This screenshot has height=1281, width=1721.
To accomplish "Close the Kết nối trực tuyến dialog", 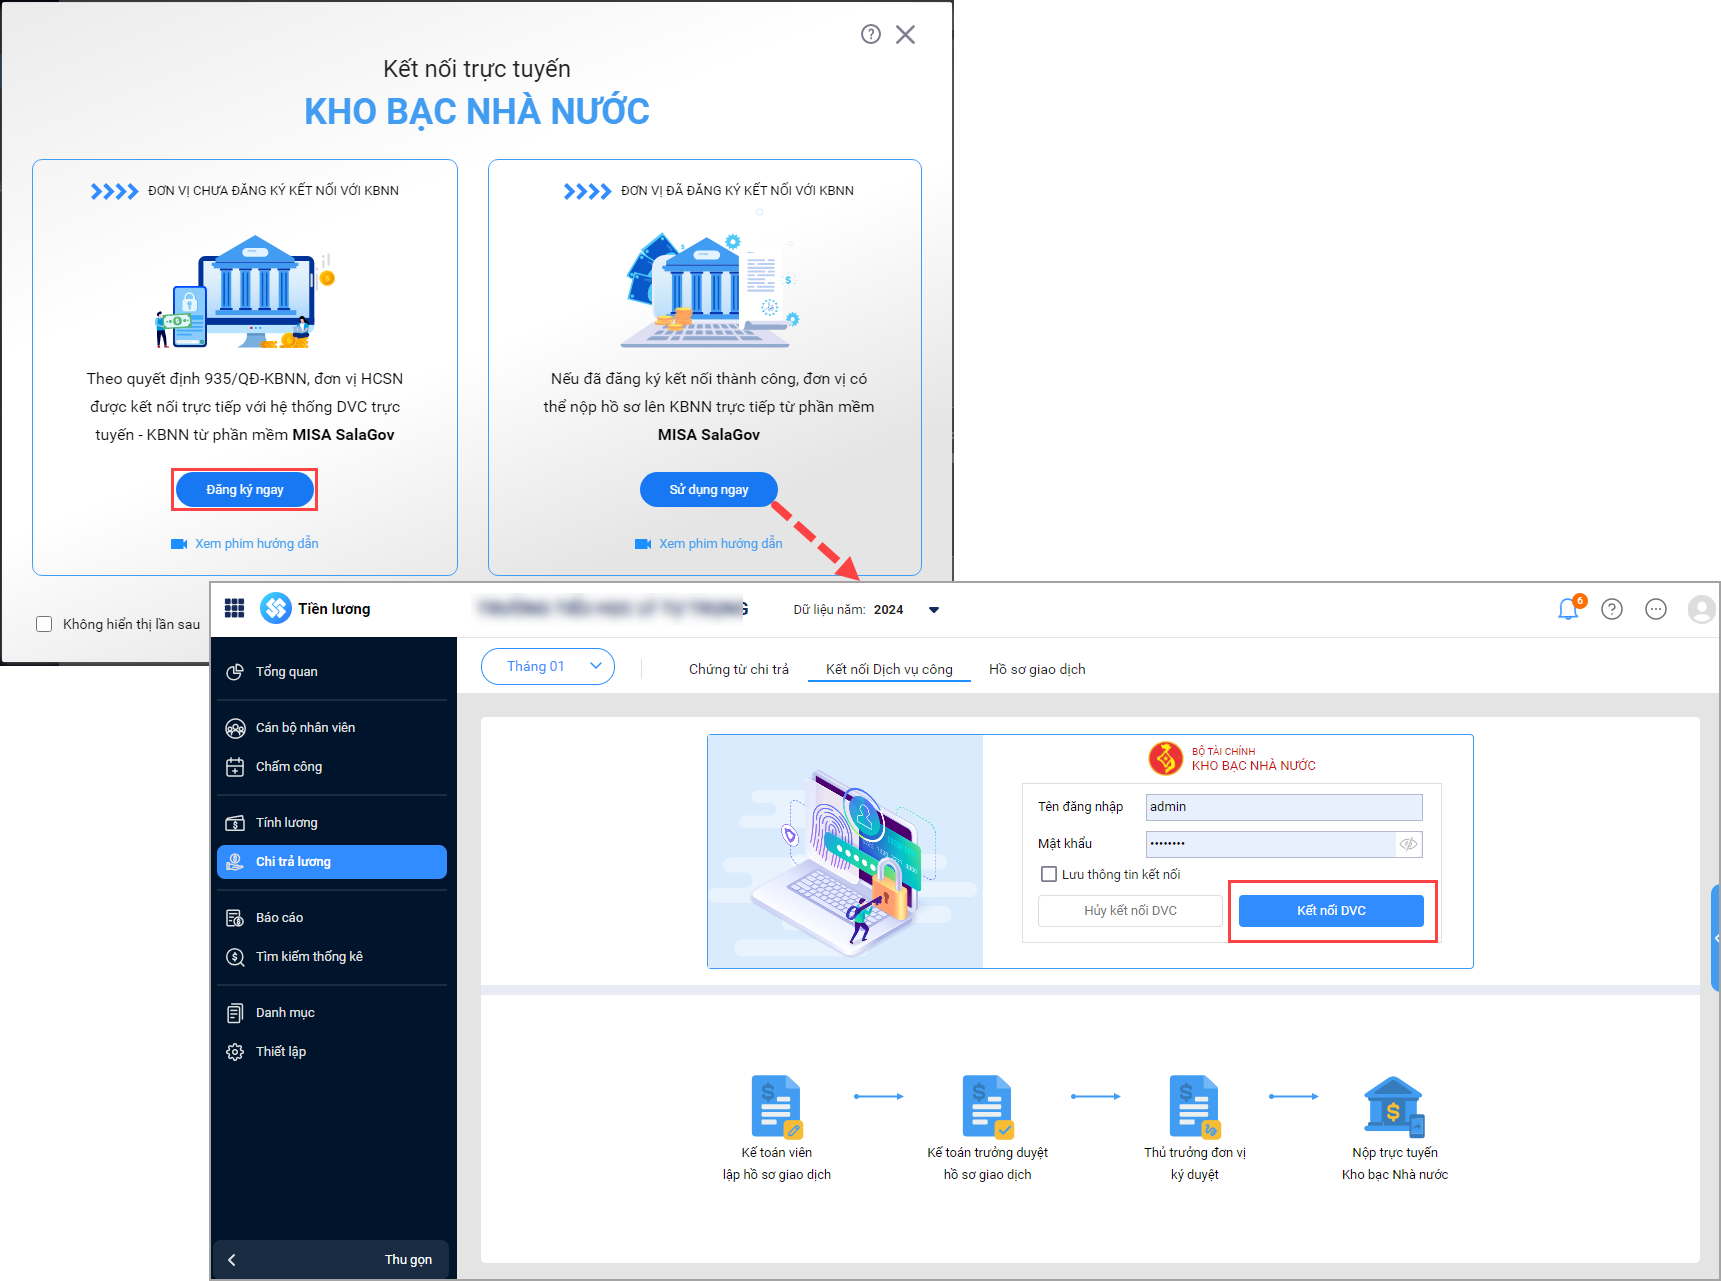I will coord(905,34).
